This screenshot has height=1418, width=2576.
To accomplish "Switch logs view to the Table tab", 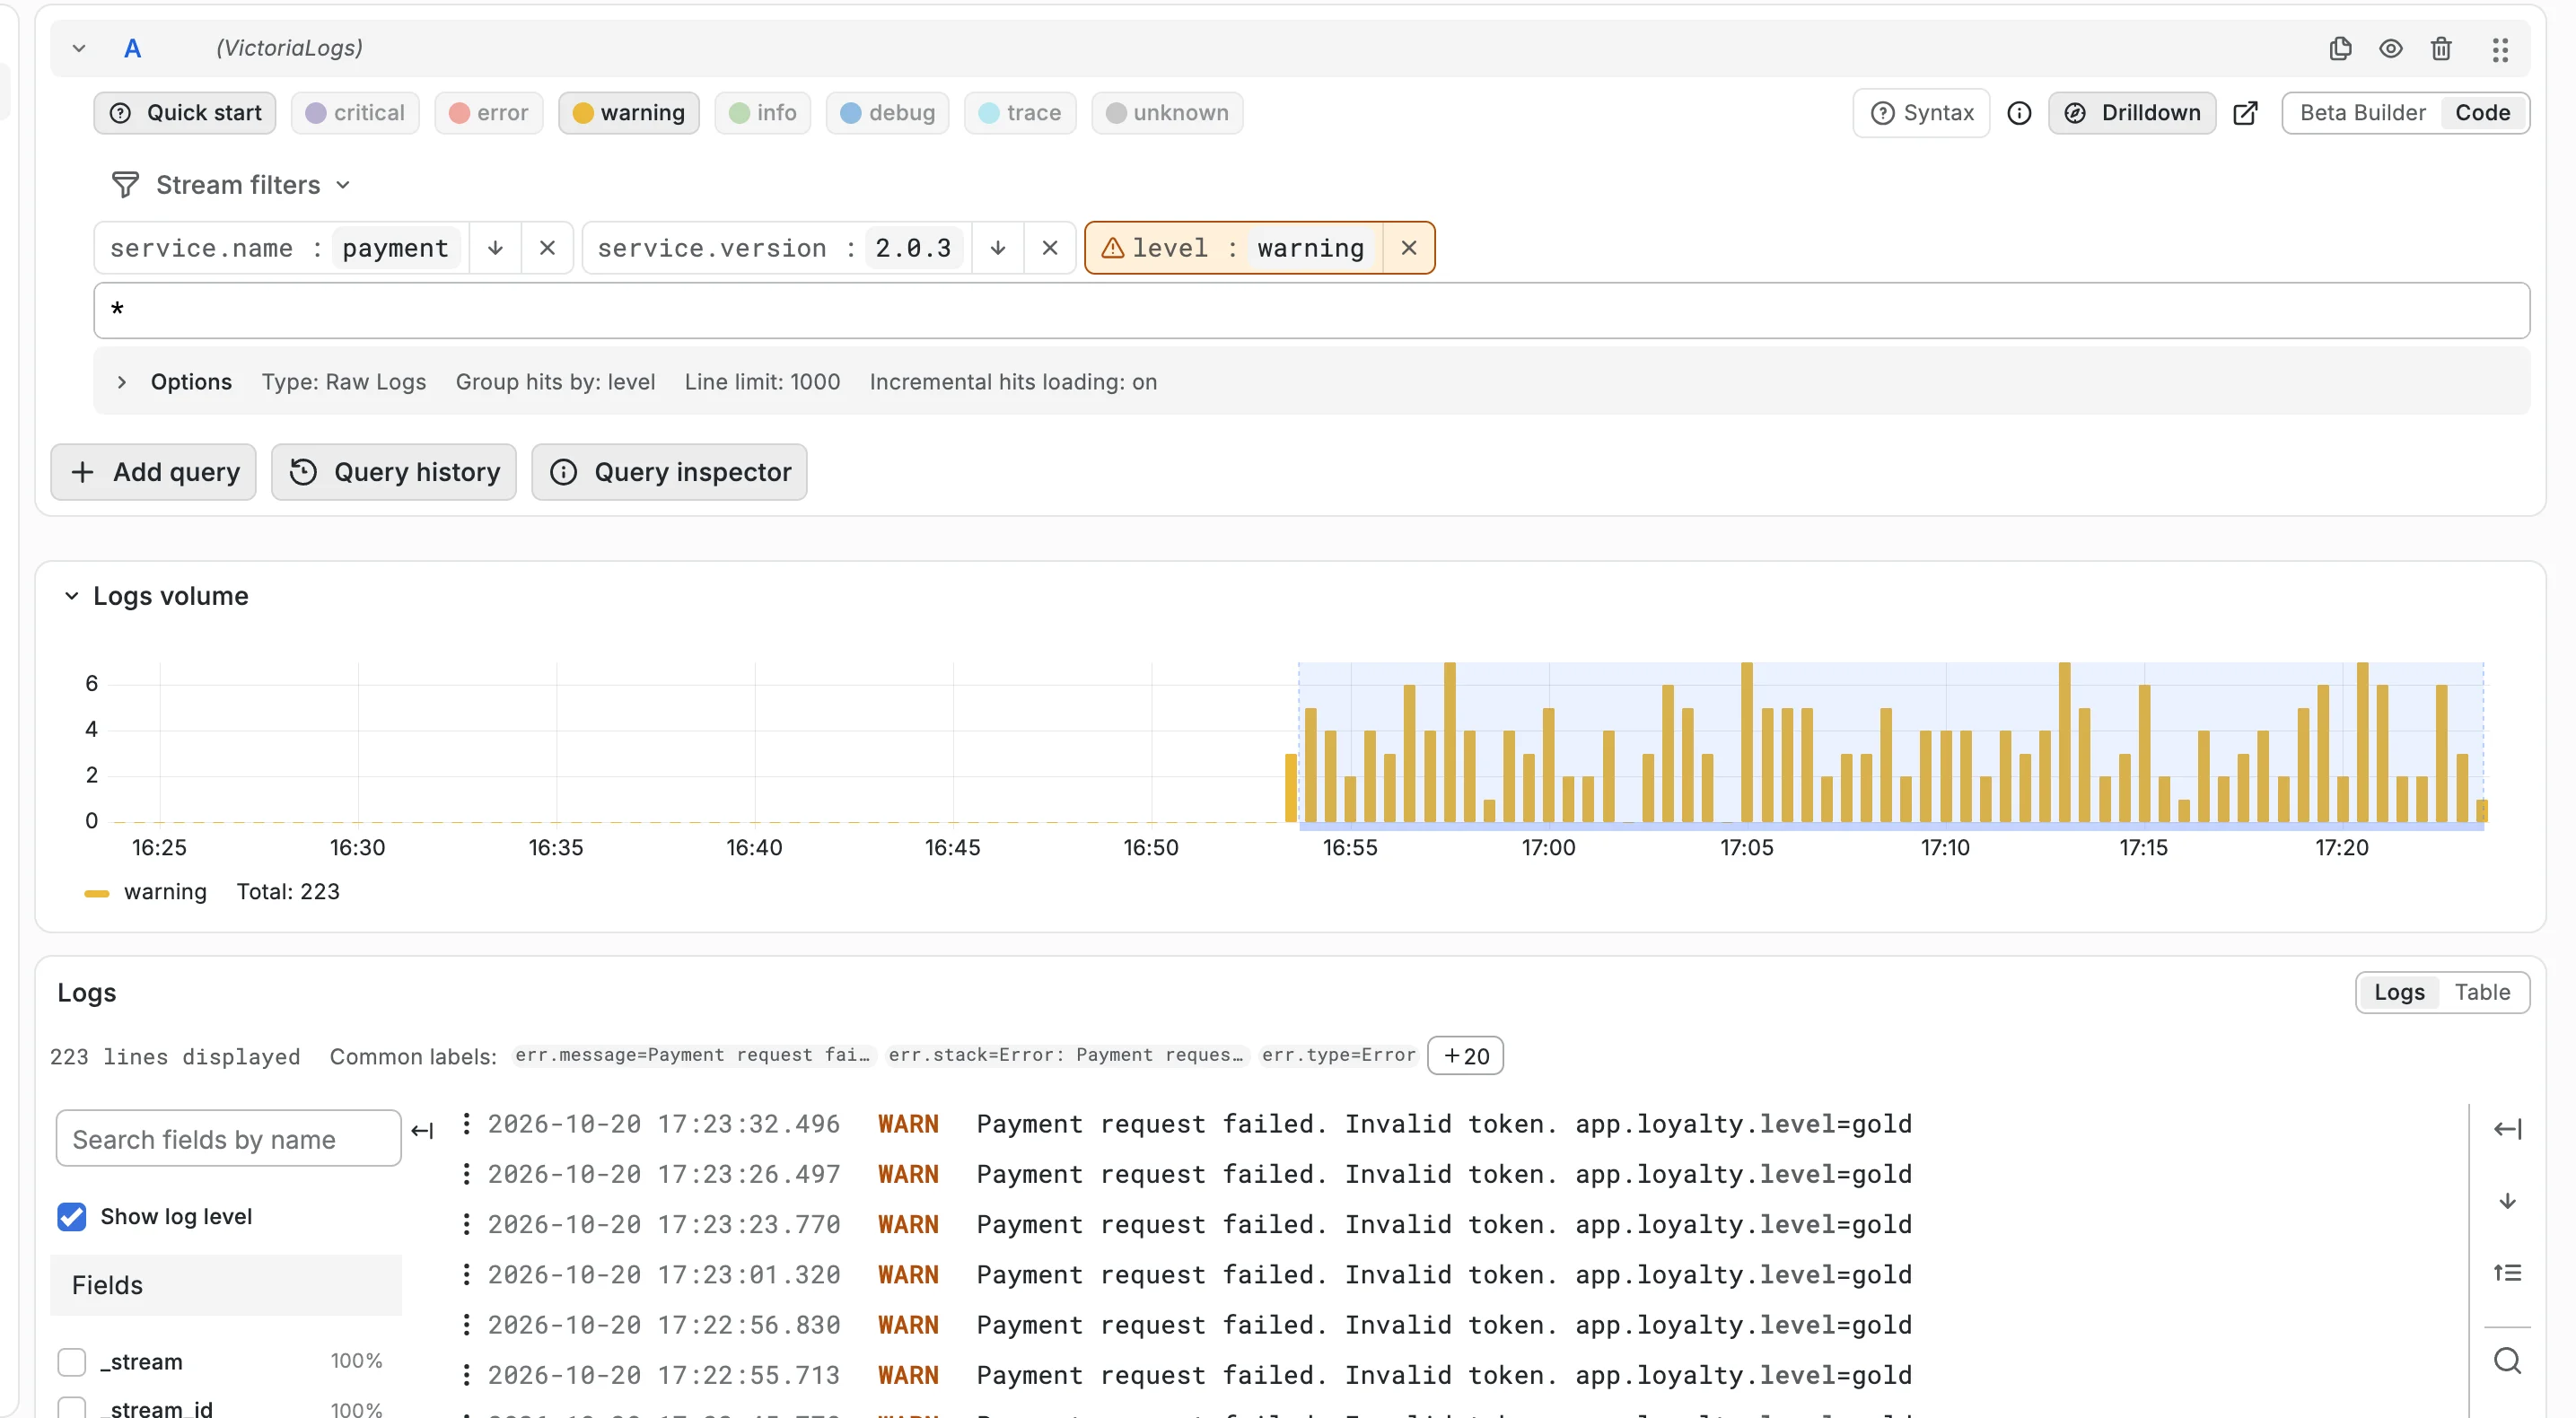I will 2481,992.
